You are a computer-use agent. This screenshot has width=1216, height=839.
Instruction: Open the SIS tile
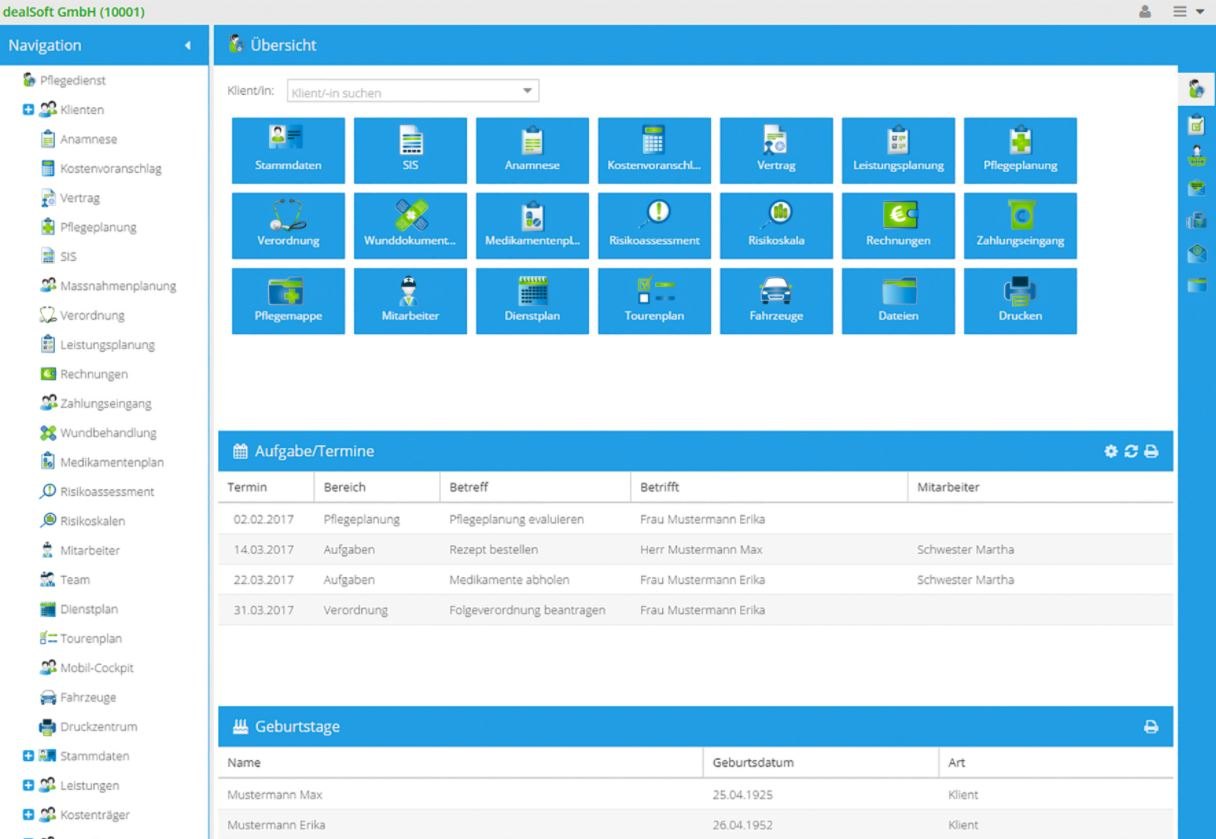pos(410,150)
